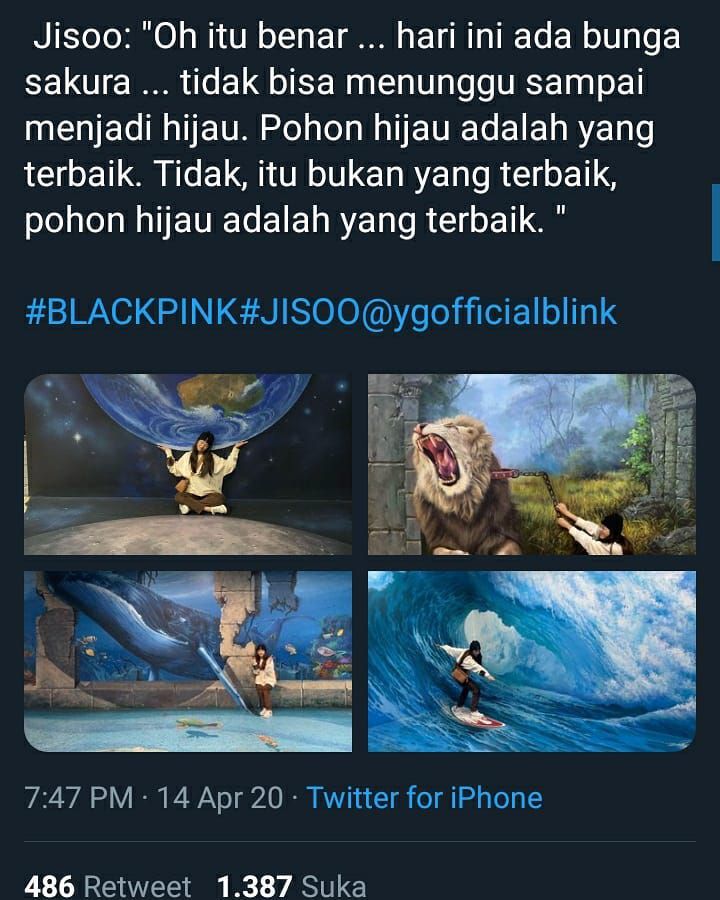Viewport: 720px width, 900px height.
Task: View the 486 Retweet list
Action: (x=107, y=886)
